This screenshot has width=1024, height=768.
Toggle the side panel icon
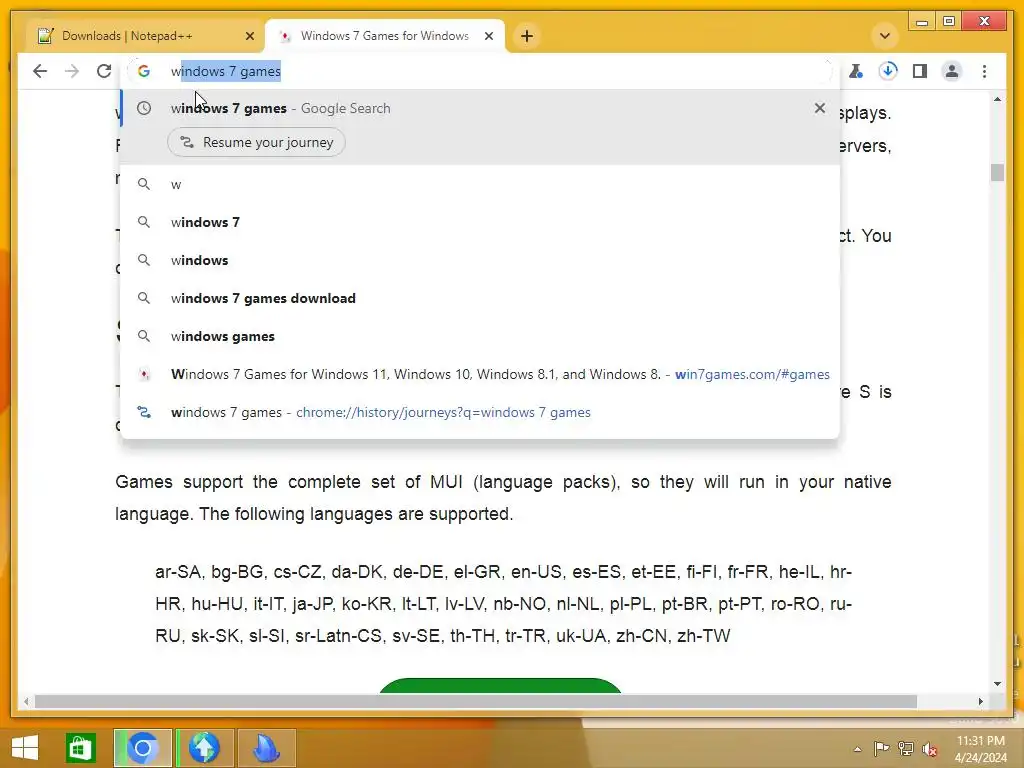pos(920,71)
